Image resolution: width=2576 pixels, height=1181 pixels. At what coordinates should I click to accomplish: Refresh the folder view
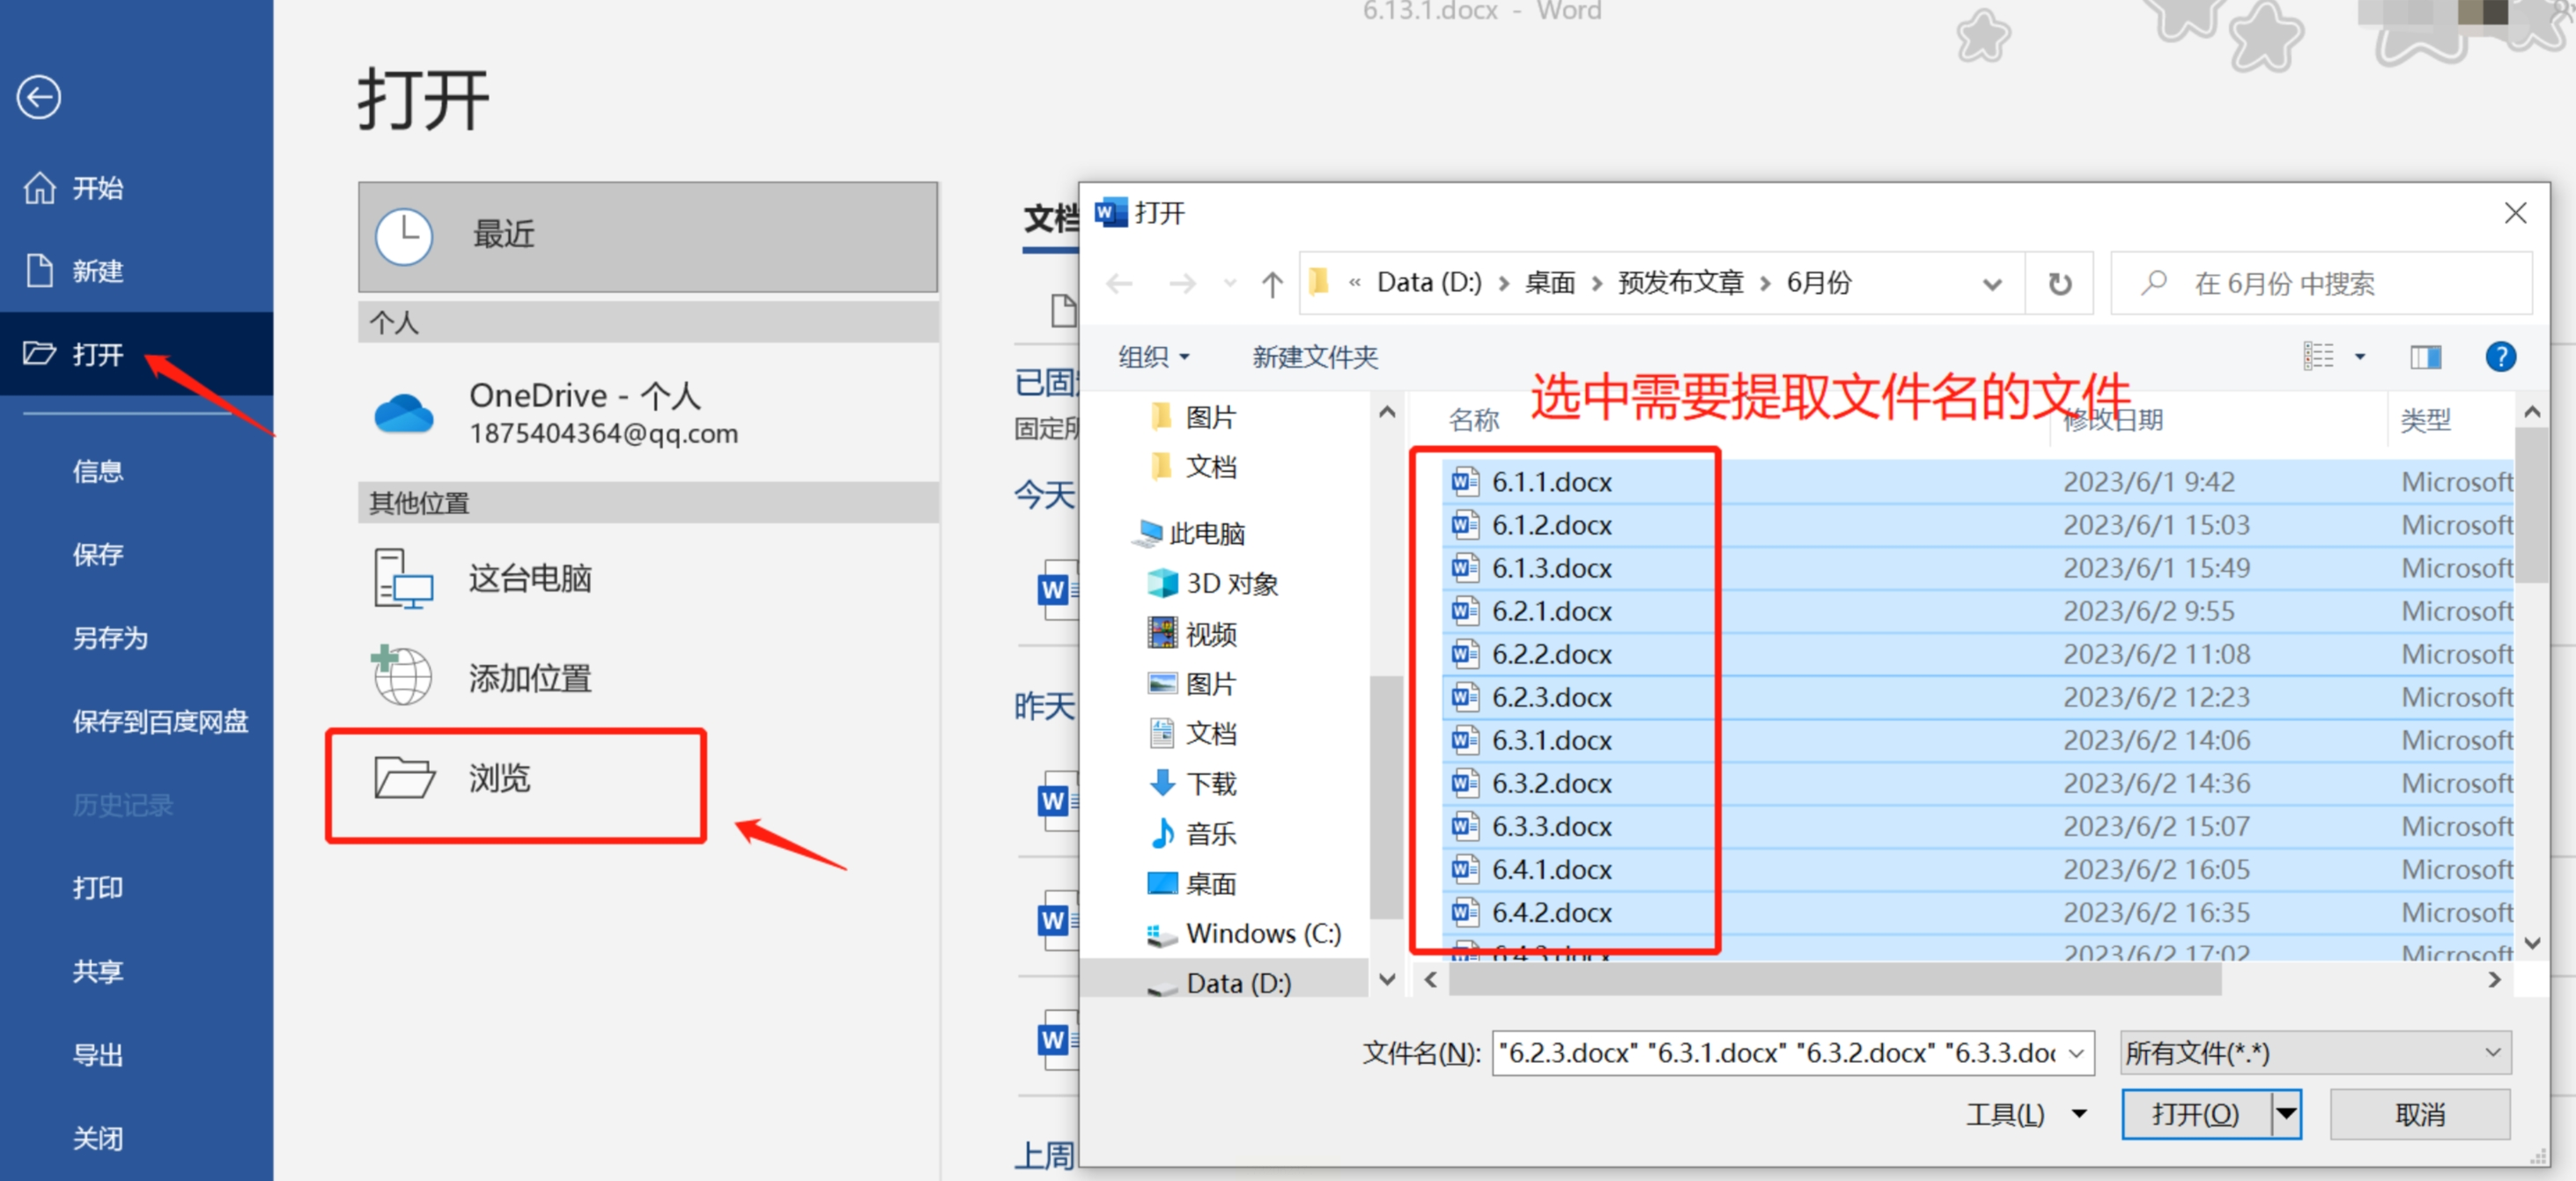click(x=2059, y=284)
